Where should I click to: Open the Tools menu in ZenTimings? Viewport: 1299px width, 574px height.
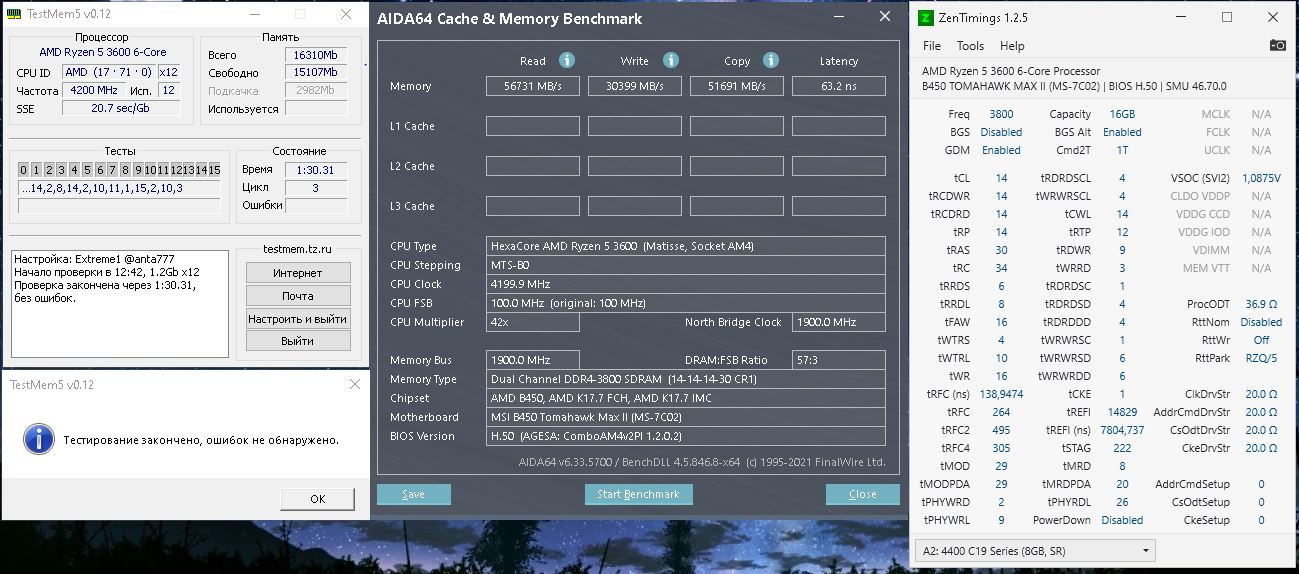pos(970,46)
